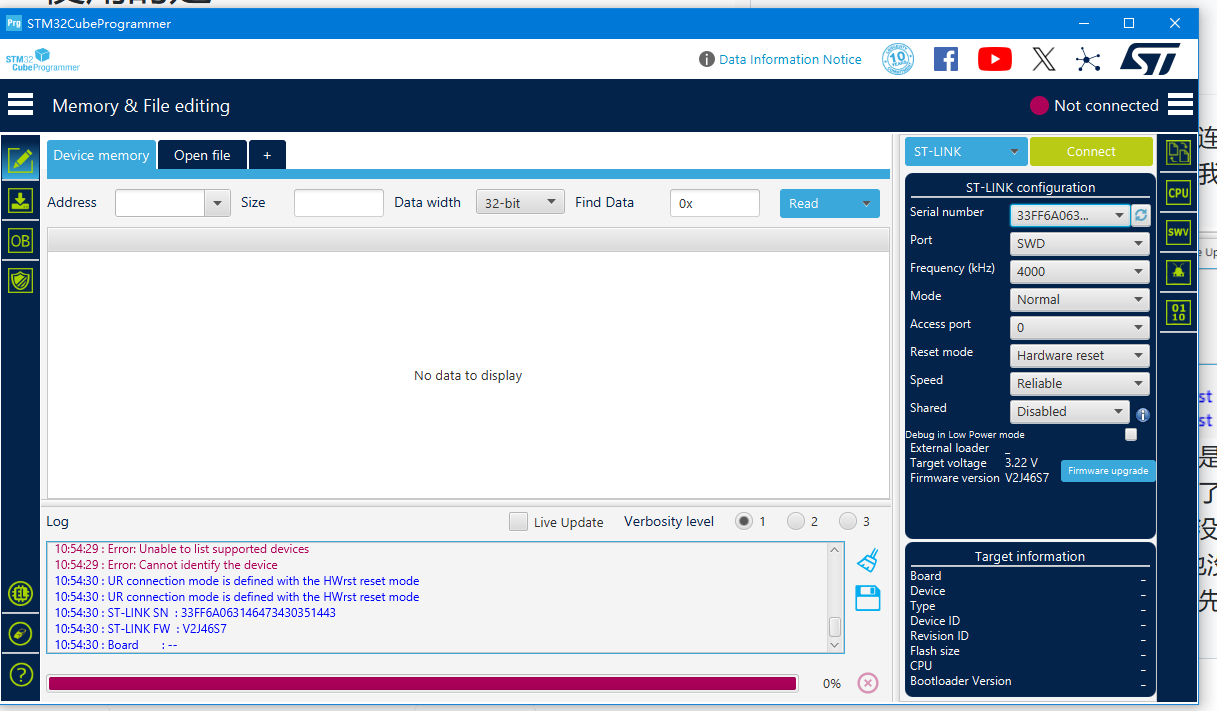
Task: Open CPU panel icon on right sidebar
Action: click(1179, 192)
